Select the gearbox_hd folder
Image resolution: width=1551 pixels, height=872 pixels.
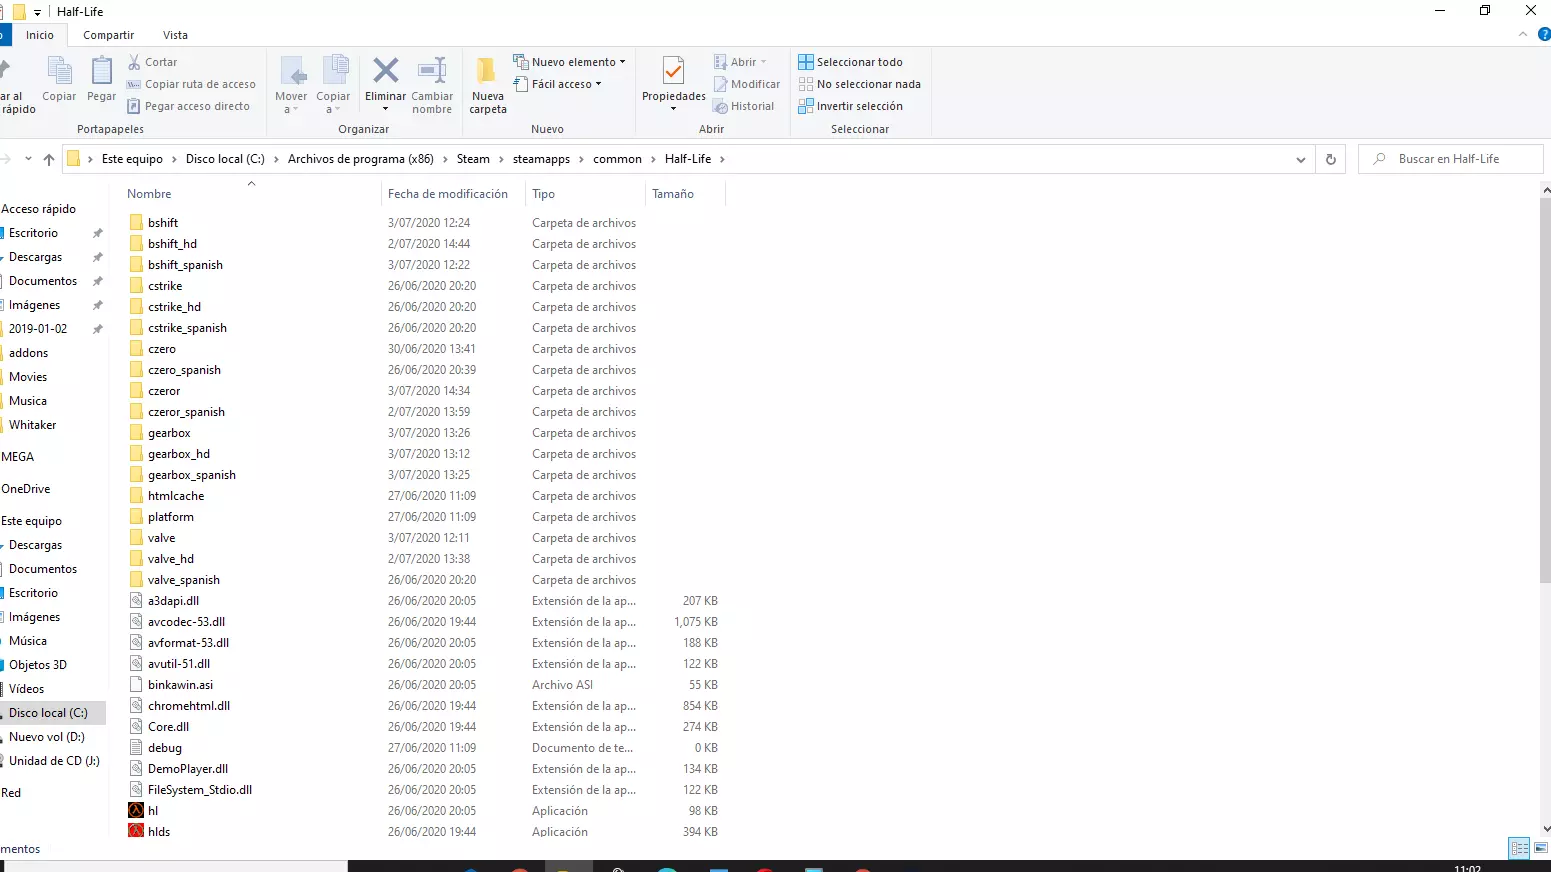coord(179,454)
